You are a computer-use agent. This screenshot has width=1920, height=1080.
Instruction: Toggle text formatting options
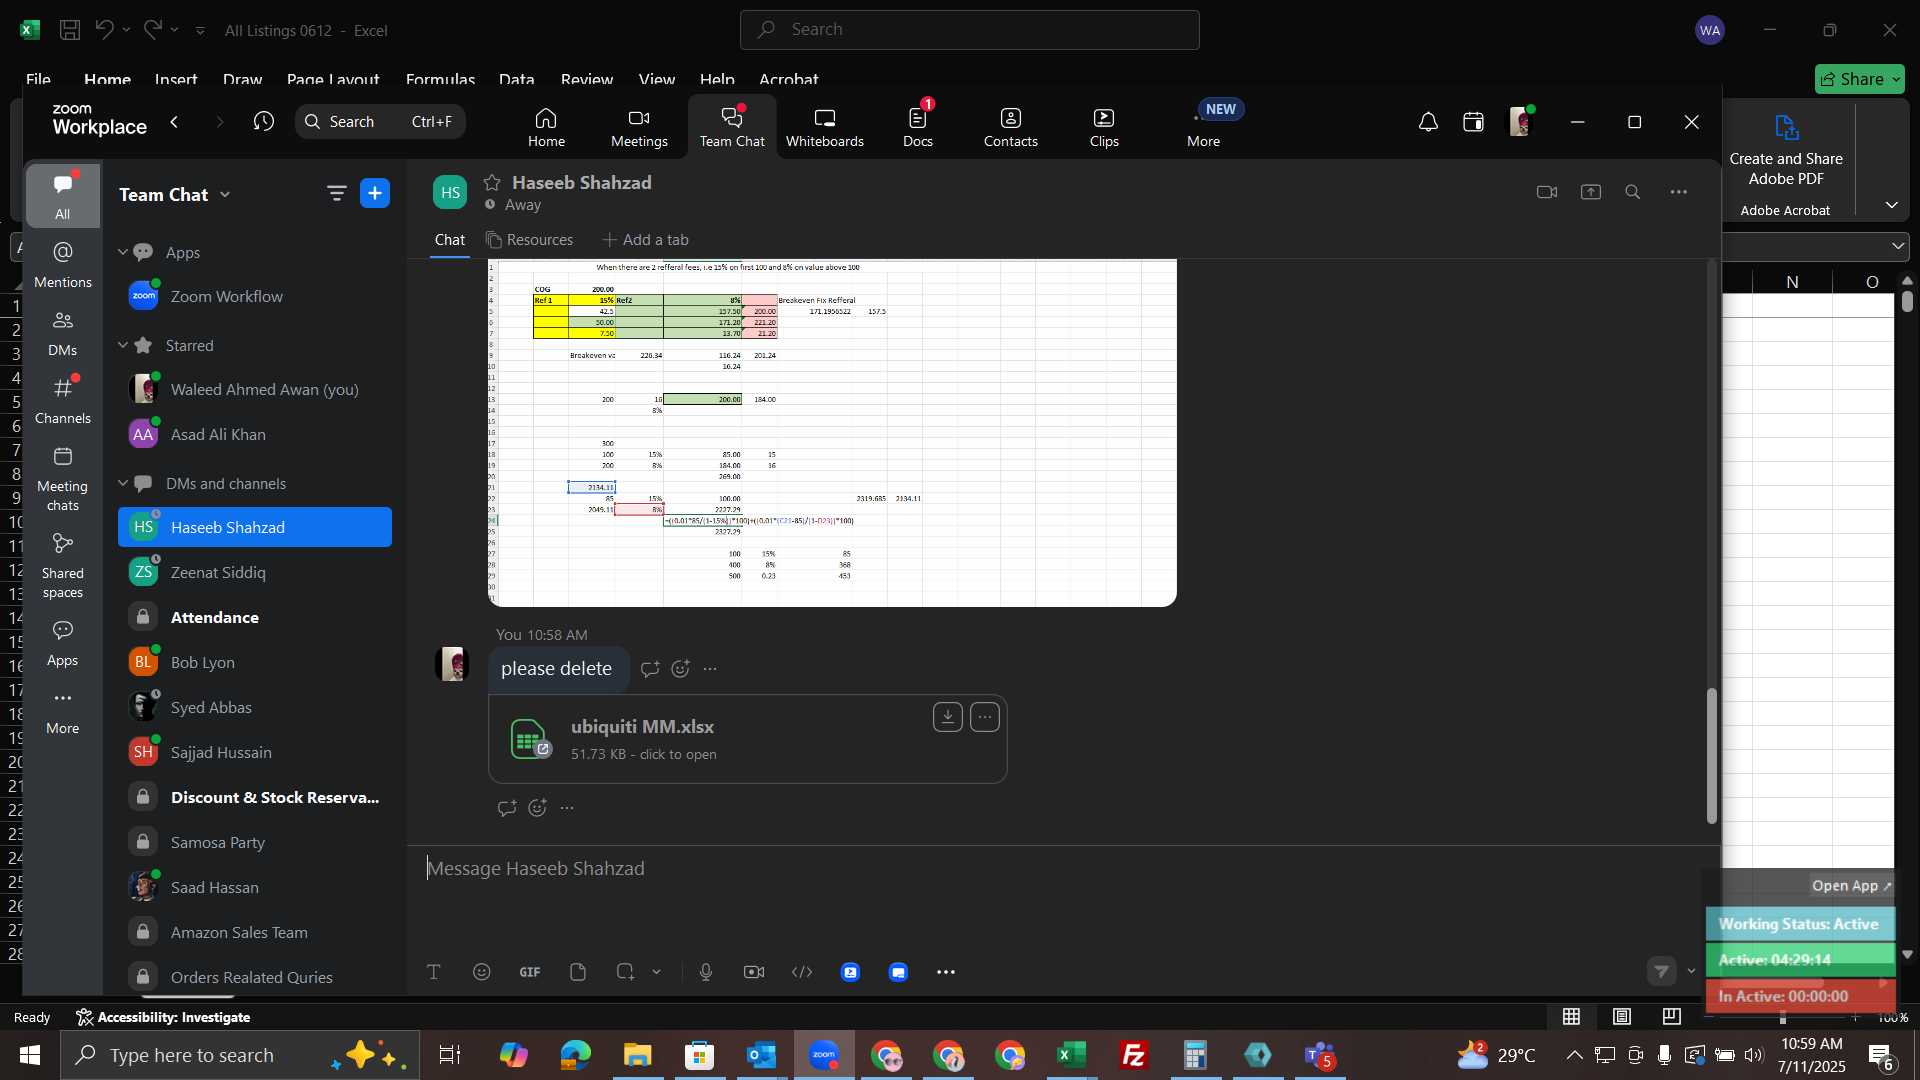(x=433, y=972)
